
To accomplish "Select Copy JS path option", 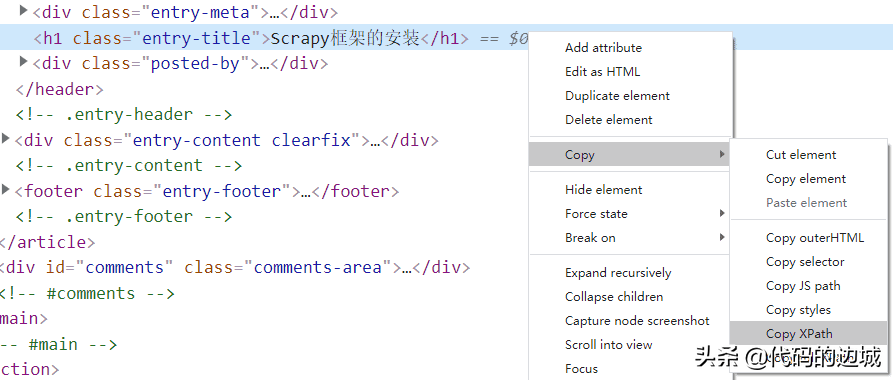I will [x=803, y=286].
